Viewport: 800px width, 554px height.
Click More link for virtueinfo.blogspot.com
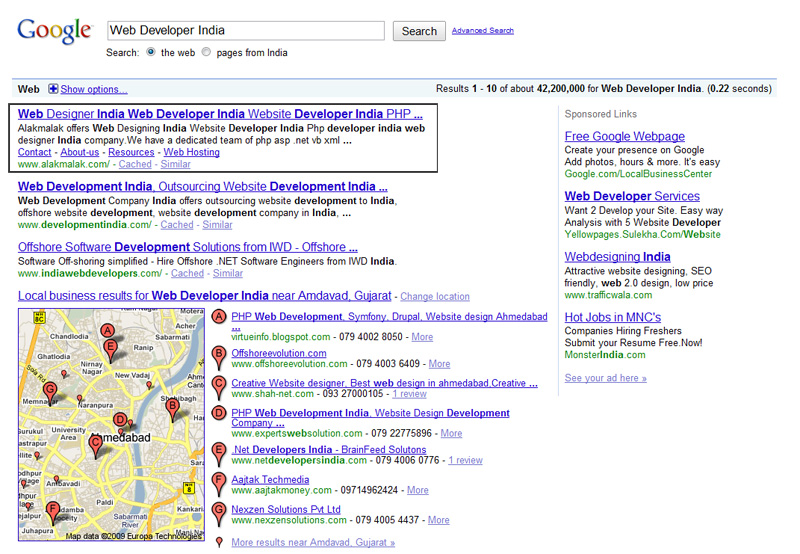[x=422, y=337]
